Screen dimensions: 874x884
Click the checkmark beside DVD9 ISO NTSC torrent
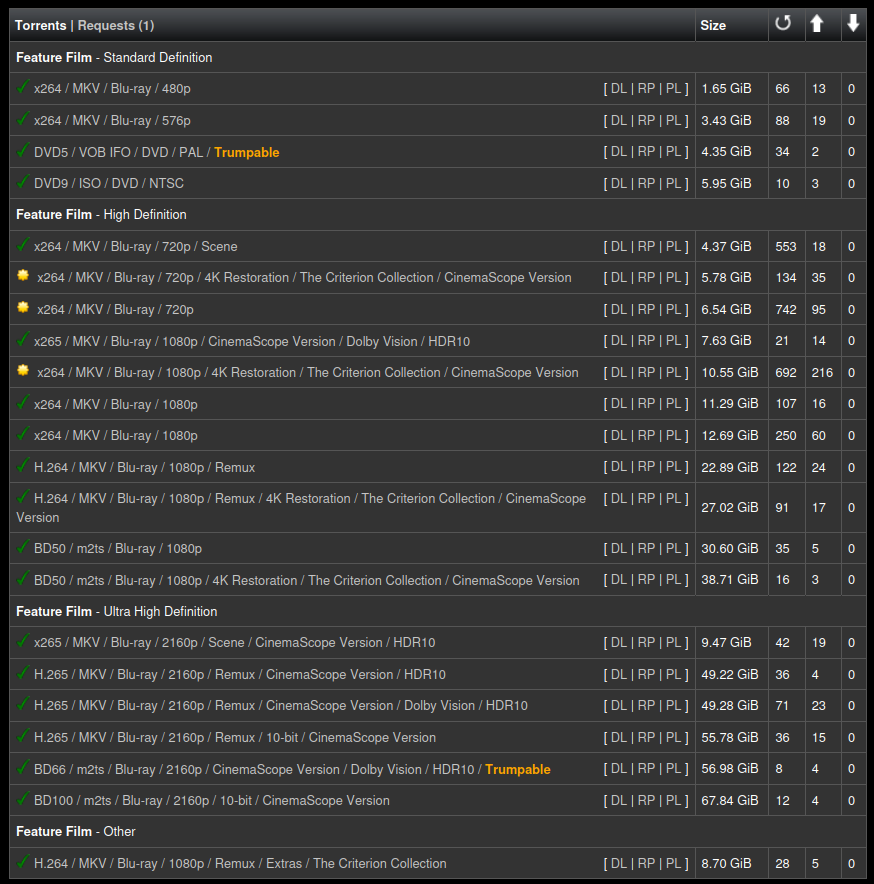click(x=23, y=182)
